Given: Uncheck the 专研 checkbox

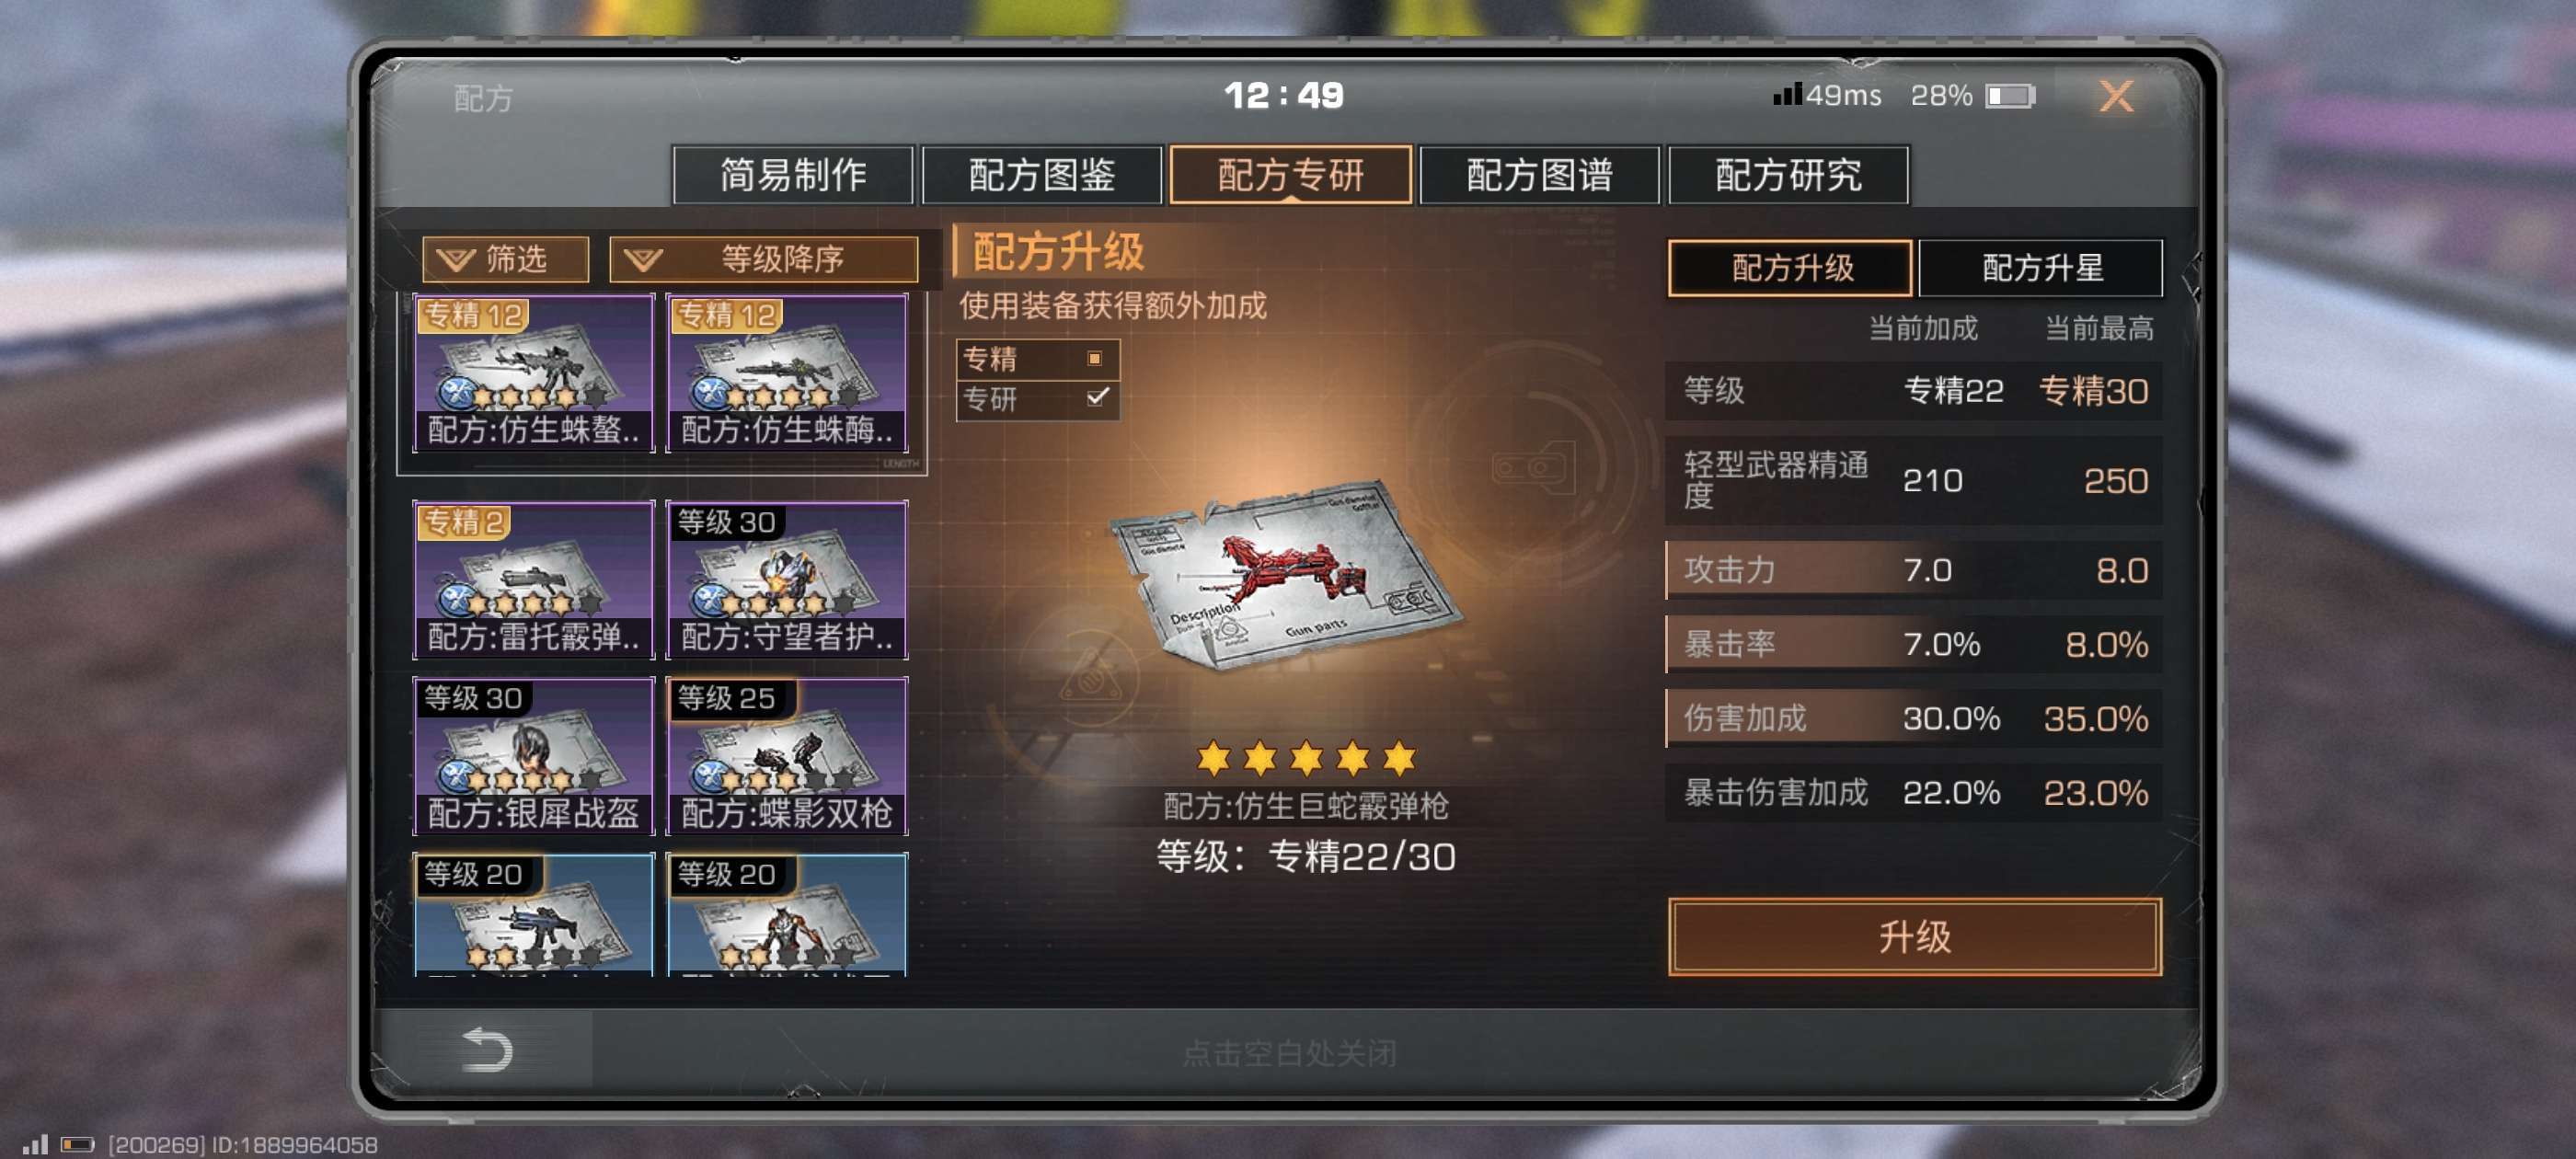Looking at the screenshot, I should click(1097, 398).
